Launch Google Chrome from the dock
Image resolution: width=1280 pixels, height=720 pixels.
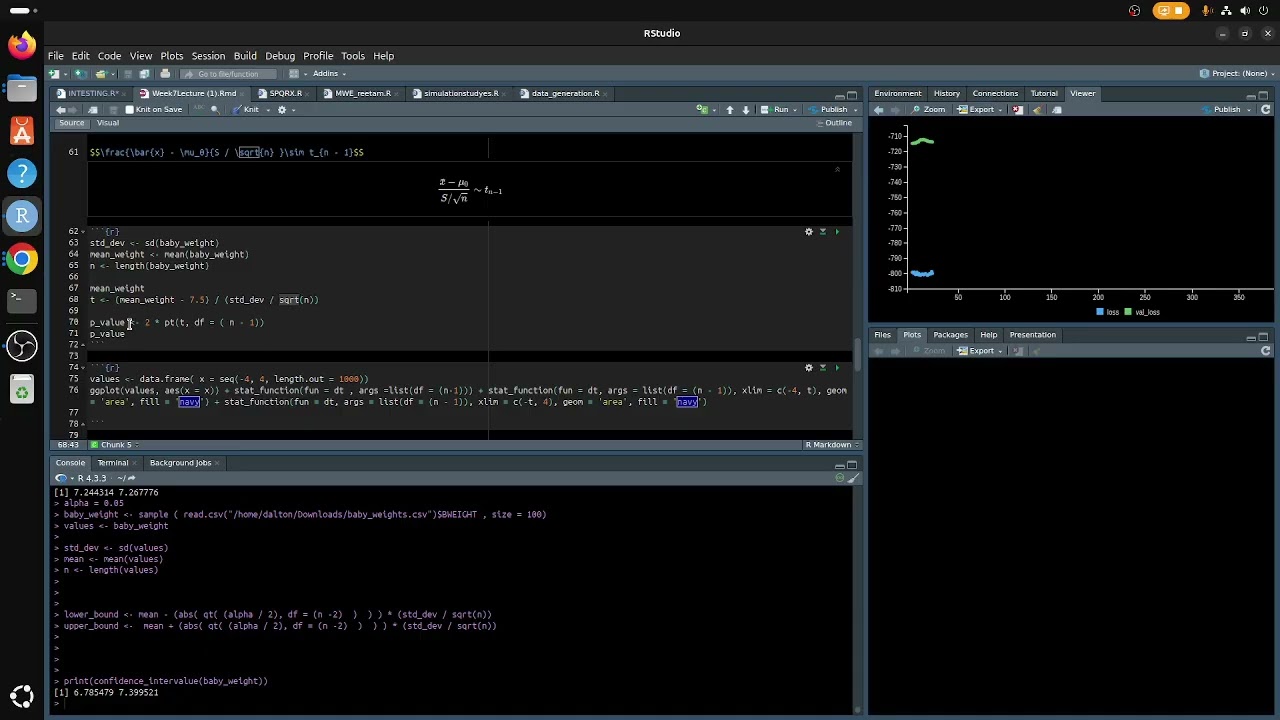[22, 260]
